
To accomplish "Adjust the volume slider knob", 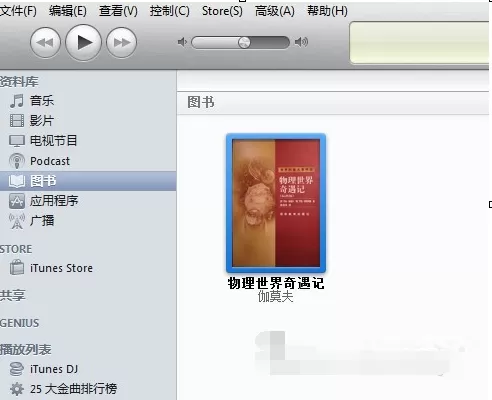I will coord(244,42).
